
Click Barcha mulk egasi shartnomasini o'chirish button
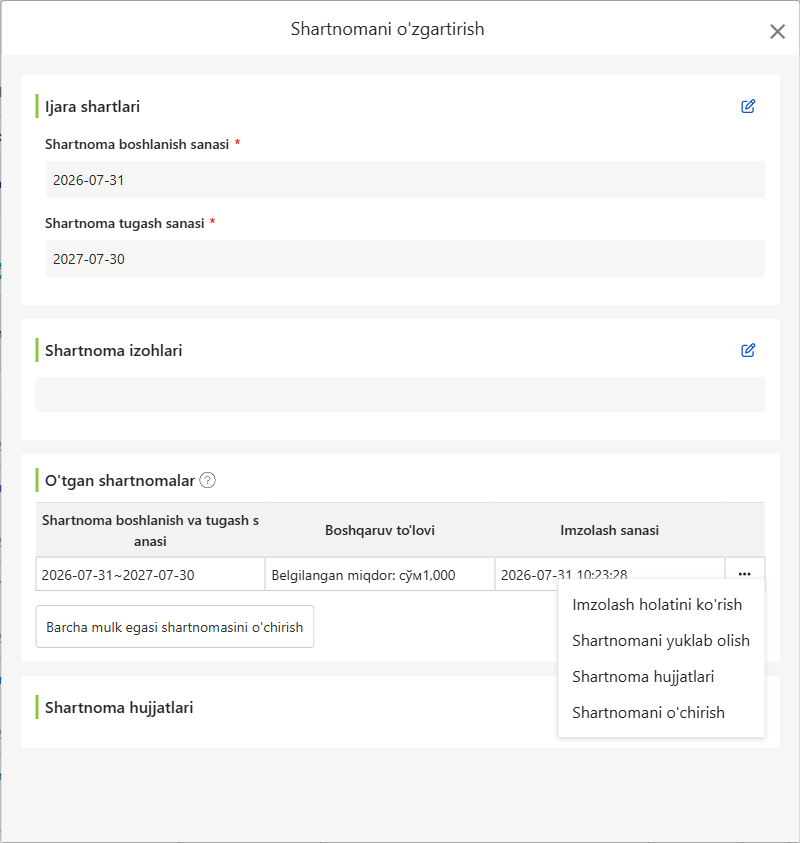click(175, 627)
